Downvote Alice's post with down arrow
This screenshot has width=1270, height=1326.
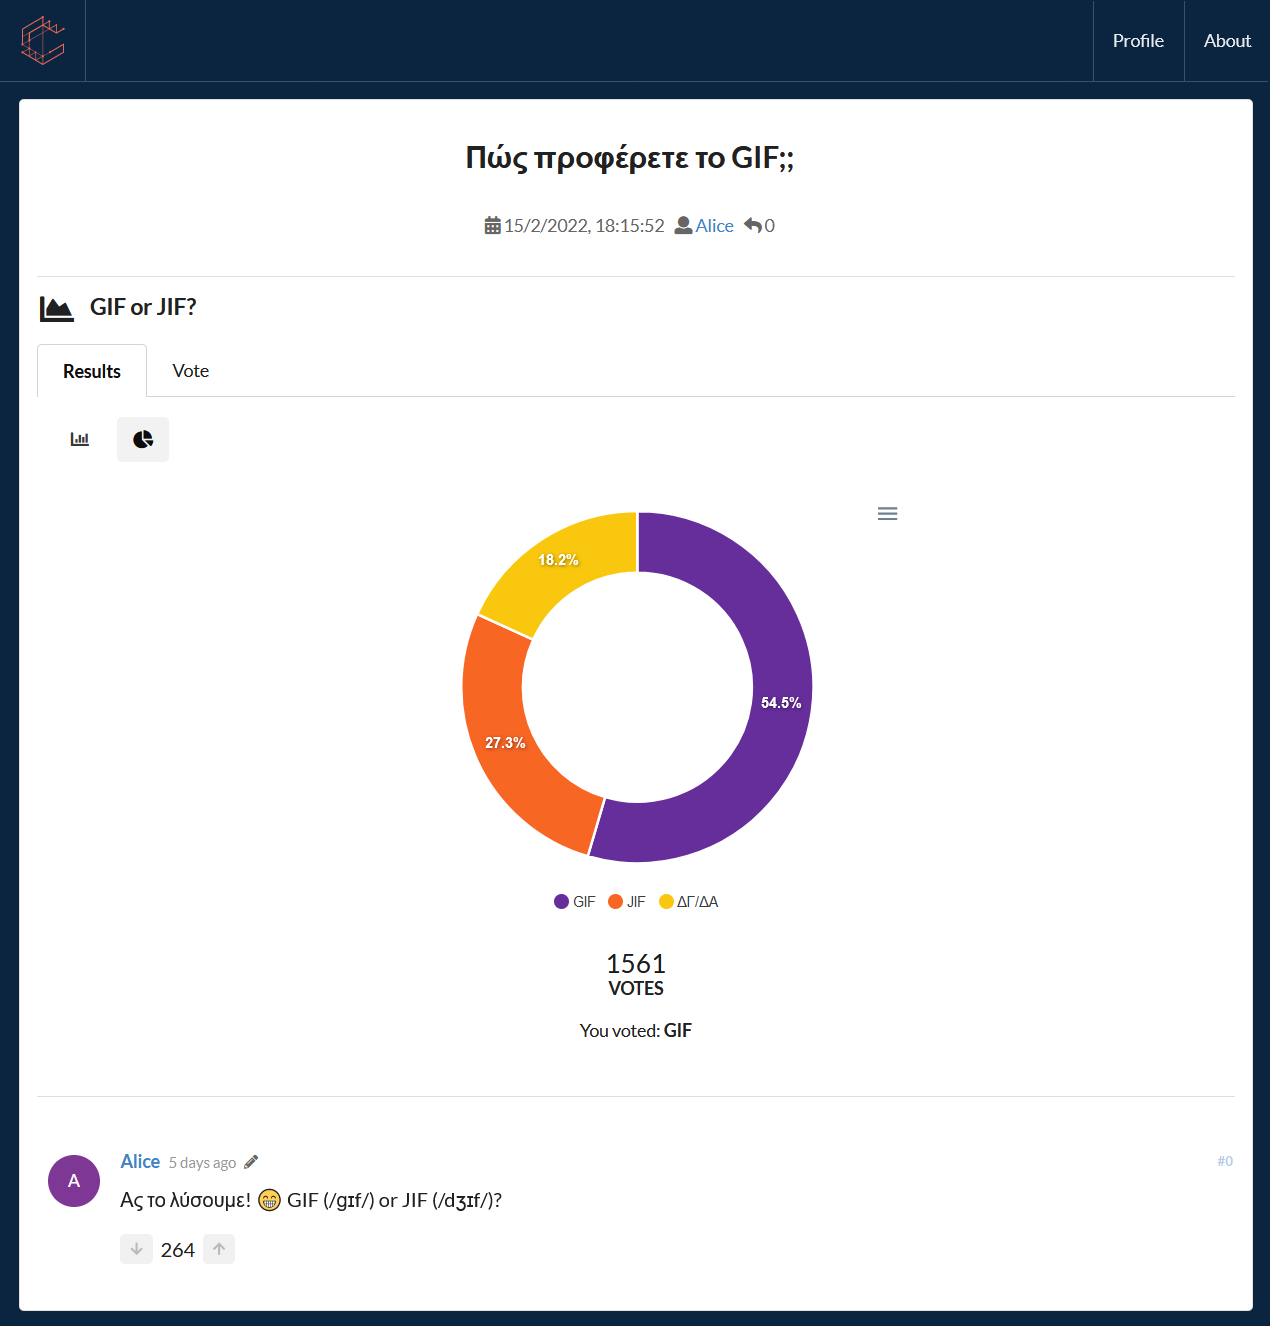point(136,1249)
